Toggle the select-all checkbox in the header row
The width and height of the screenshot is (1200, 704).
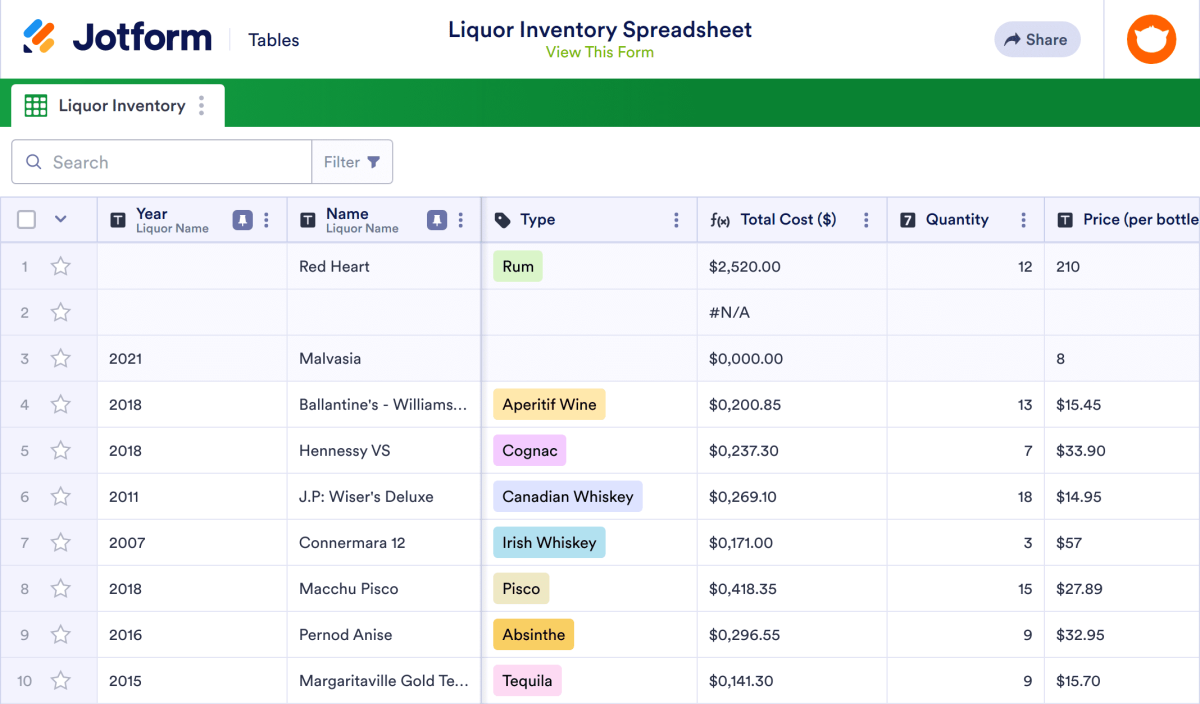pos(26,219)
